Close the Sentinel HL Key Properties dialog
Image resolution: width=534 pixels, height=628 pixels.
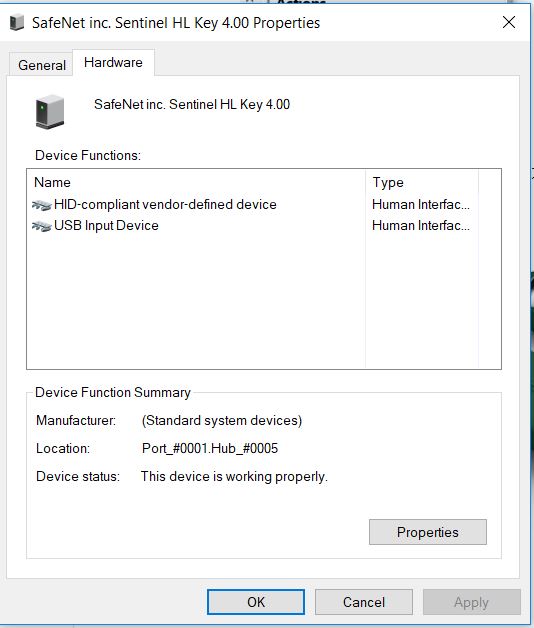[x=509, y=22]
